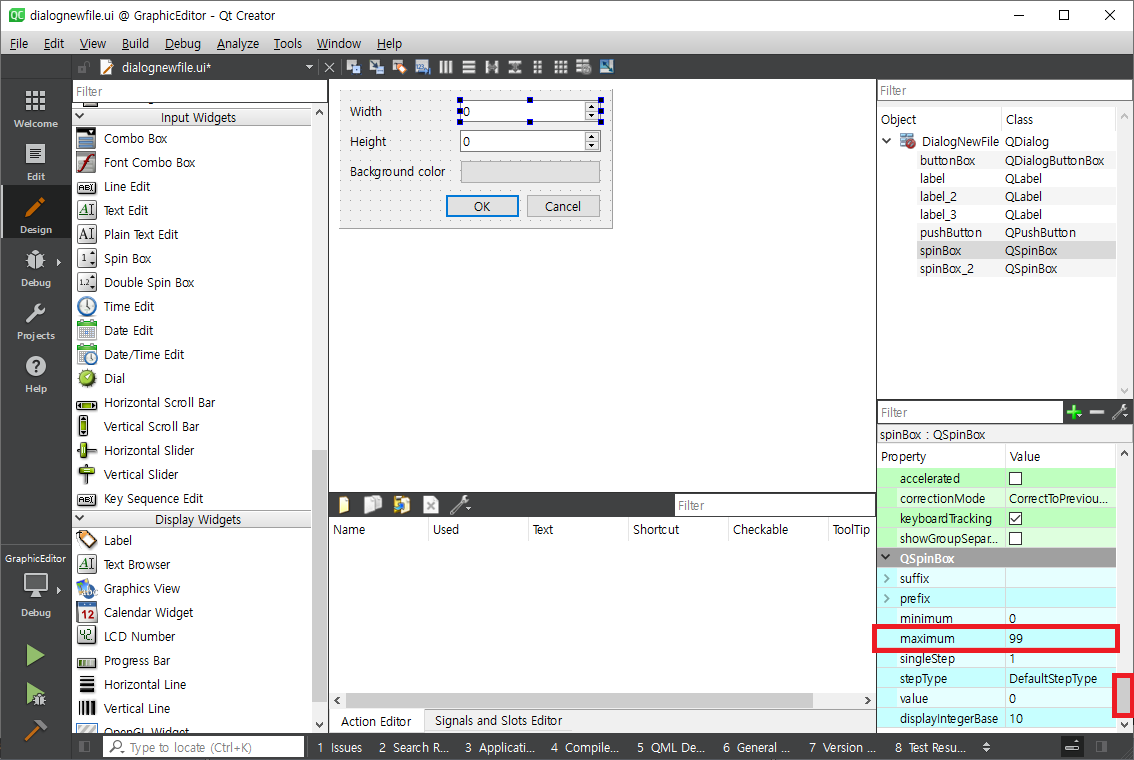Open the Help mode in the sidebar
The width and height of the screenshot is (1134, 760).
pyautogui.click(x=35, y=374)
